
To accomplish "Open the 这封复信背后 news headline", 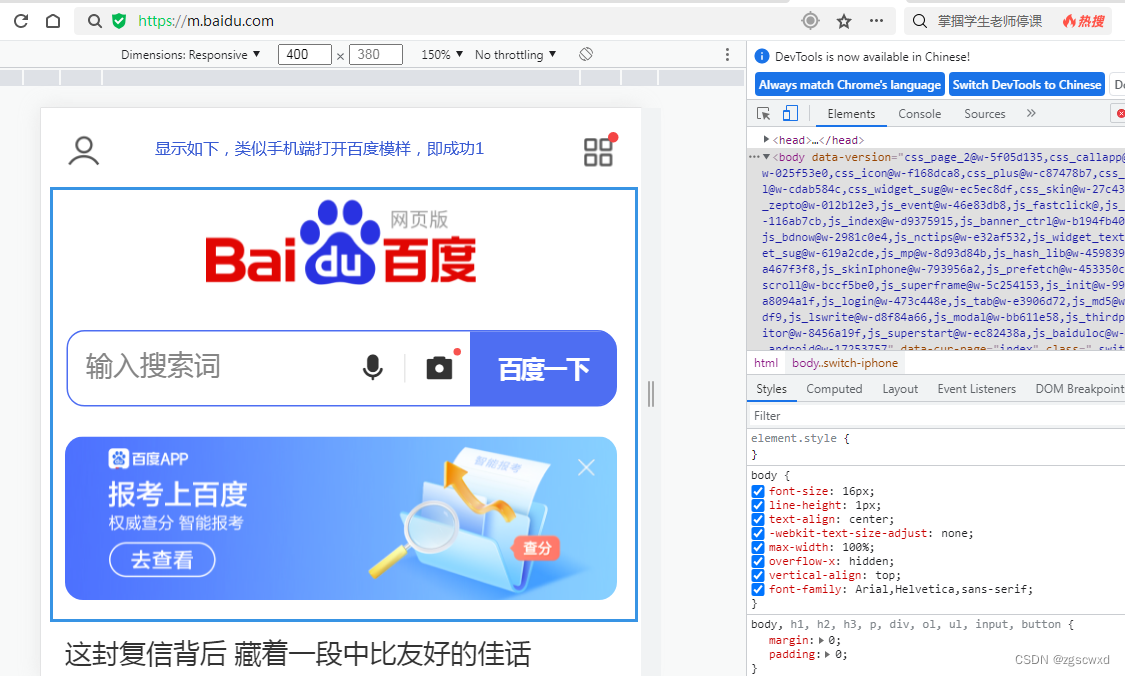I will pos(298,654).
